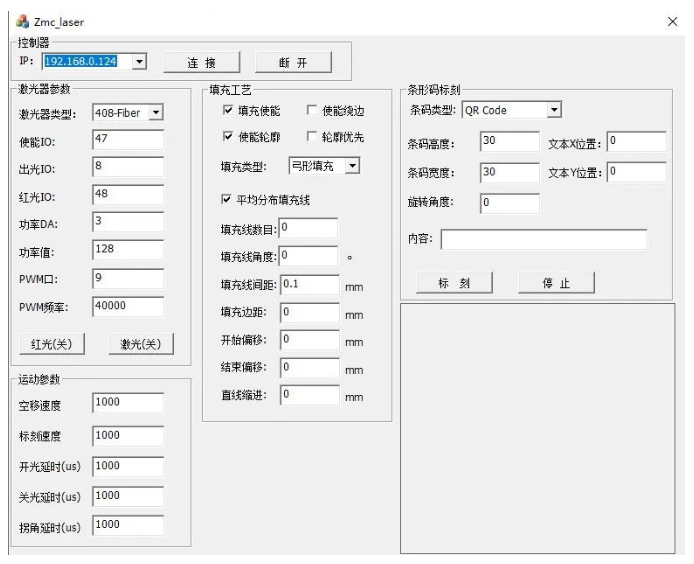Click the 拐角延时(us) input field
694x564 pixels.
[128, 525]
